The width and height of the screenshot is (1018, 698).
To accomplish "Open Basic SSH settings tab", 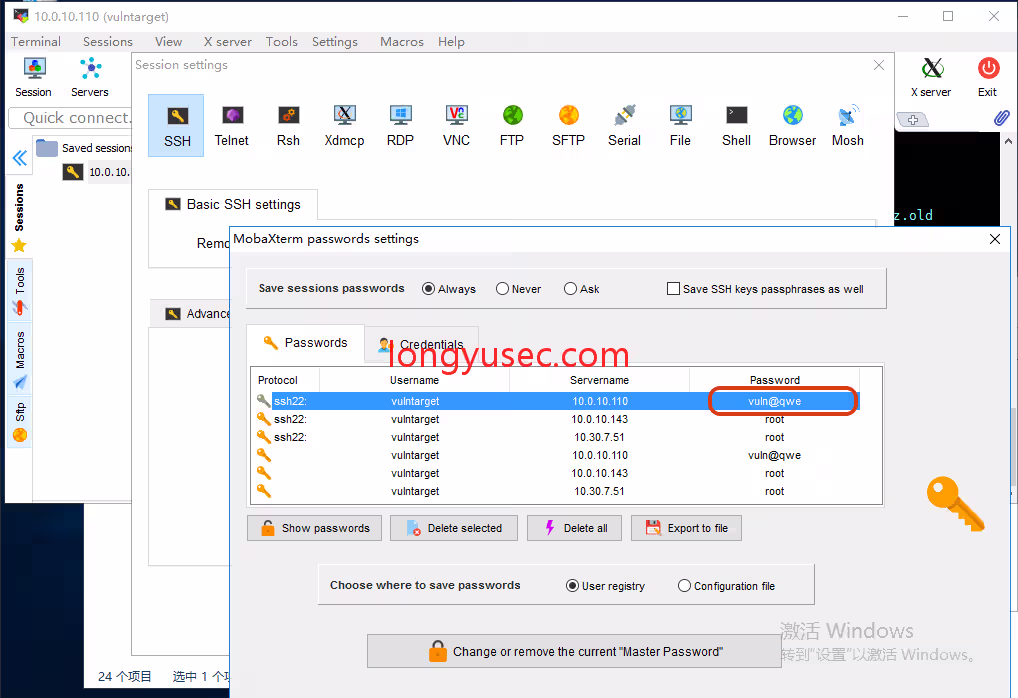I will (x=233, y=205).
